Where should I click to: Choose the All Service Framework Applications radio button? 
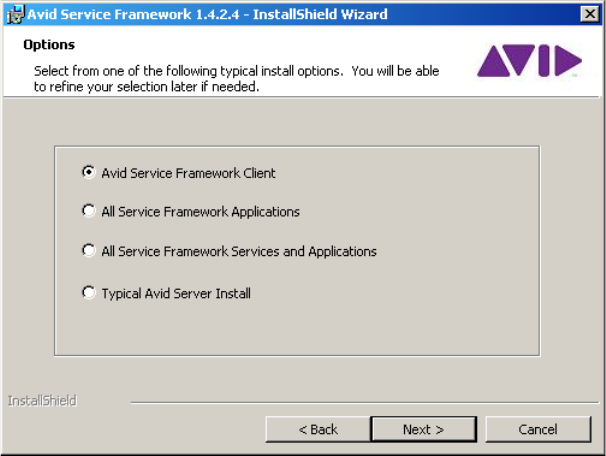tap(89, 211)
